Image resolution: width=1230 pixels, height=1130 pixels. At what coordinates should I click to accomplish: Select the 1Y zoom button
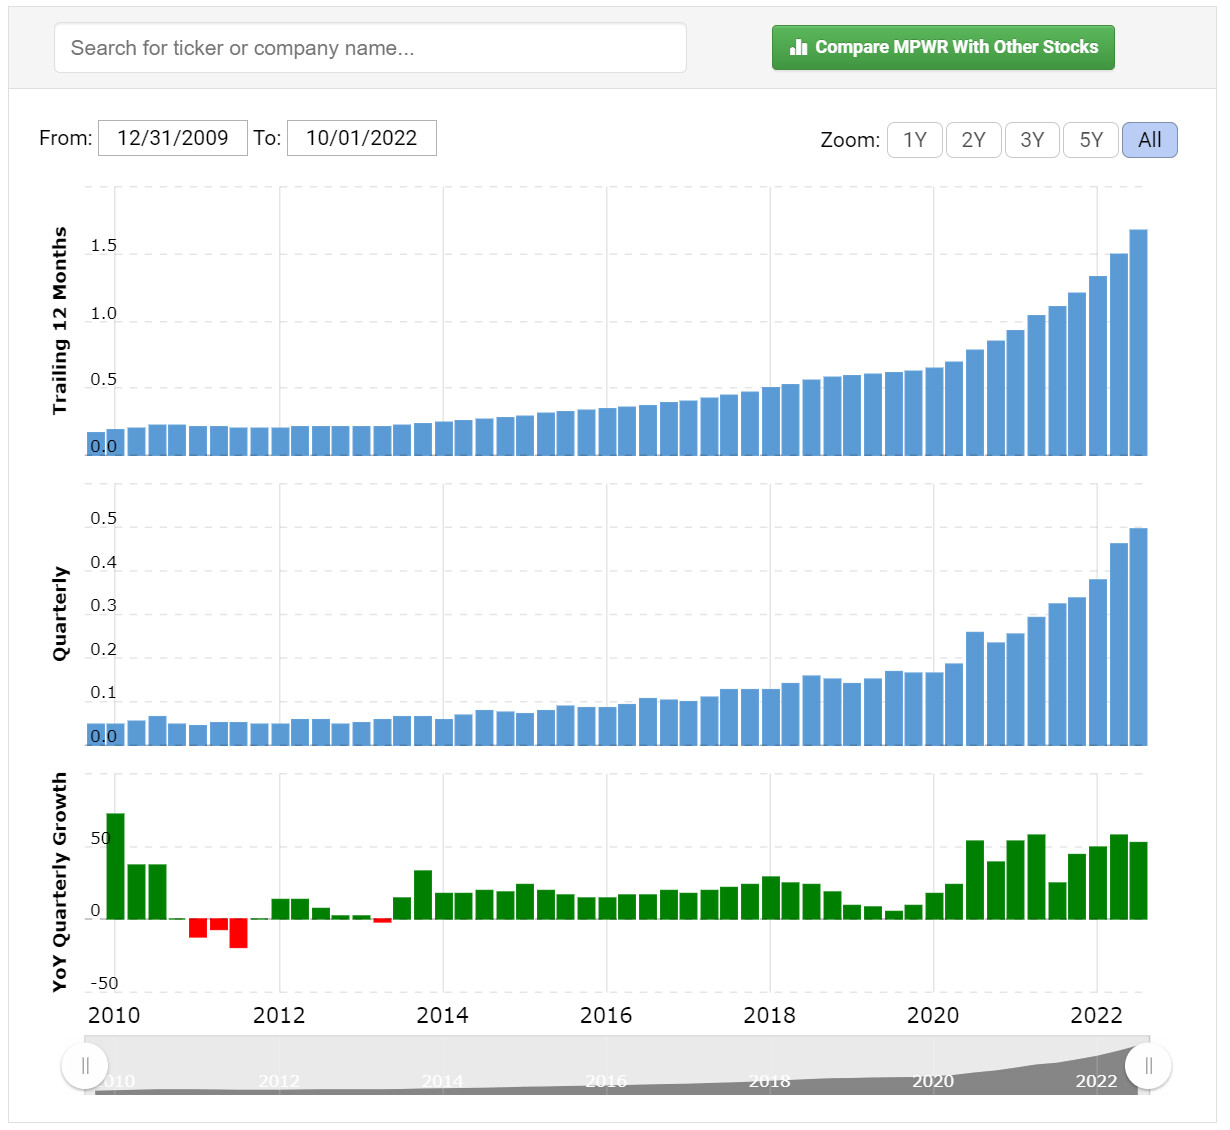[915, 140]
